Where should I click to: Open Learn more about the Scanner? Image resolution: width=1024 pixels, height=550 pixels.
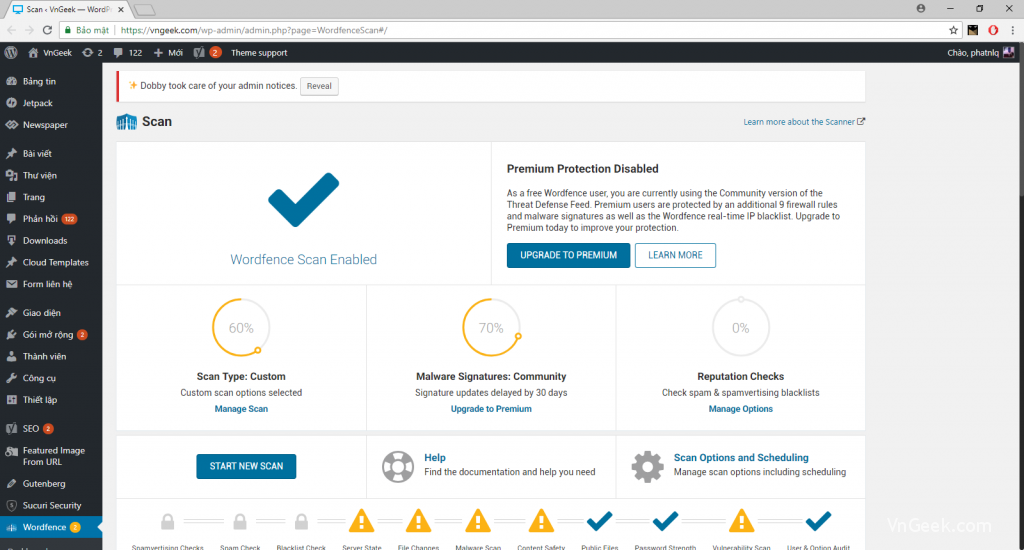(804, 122)
